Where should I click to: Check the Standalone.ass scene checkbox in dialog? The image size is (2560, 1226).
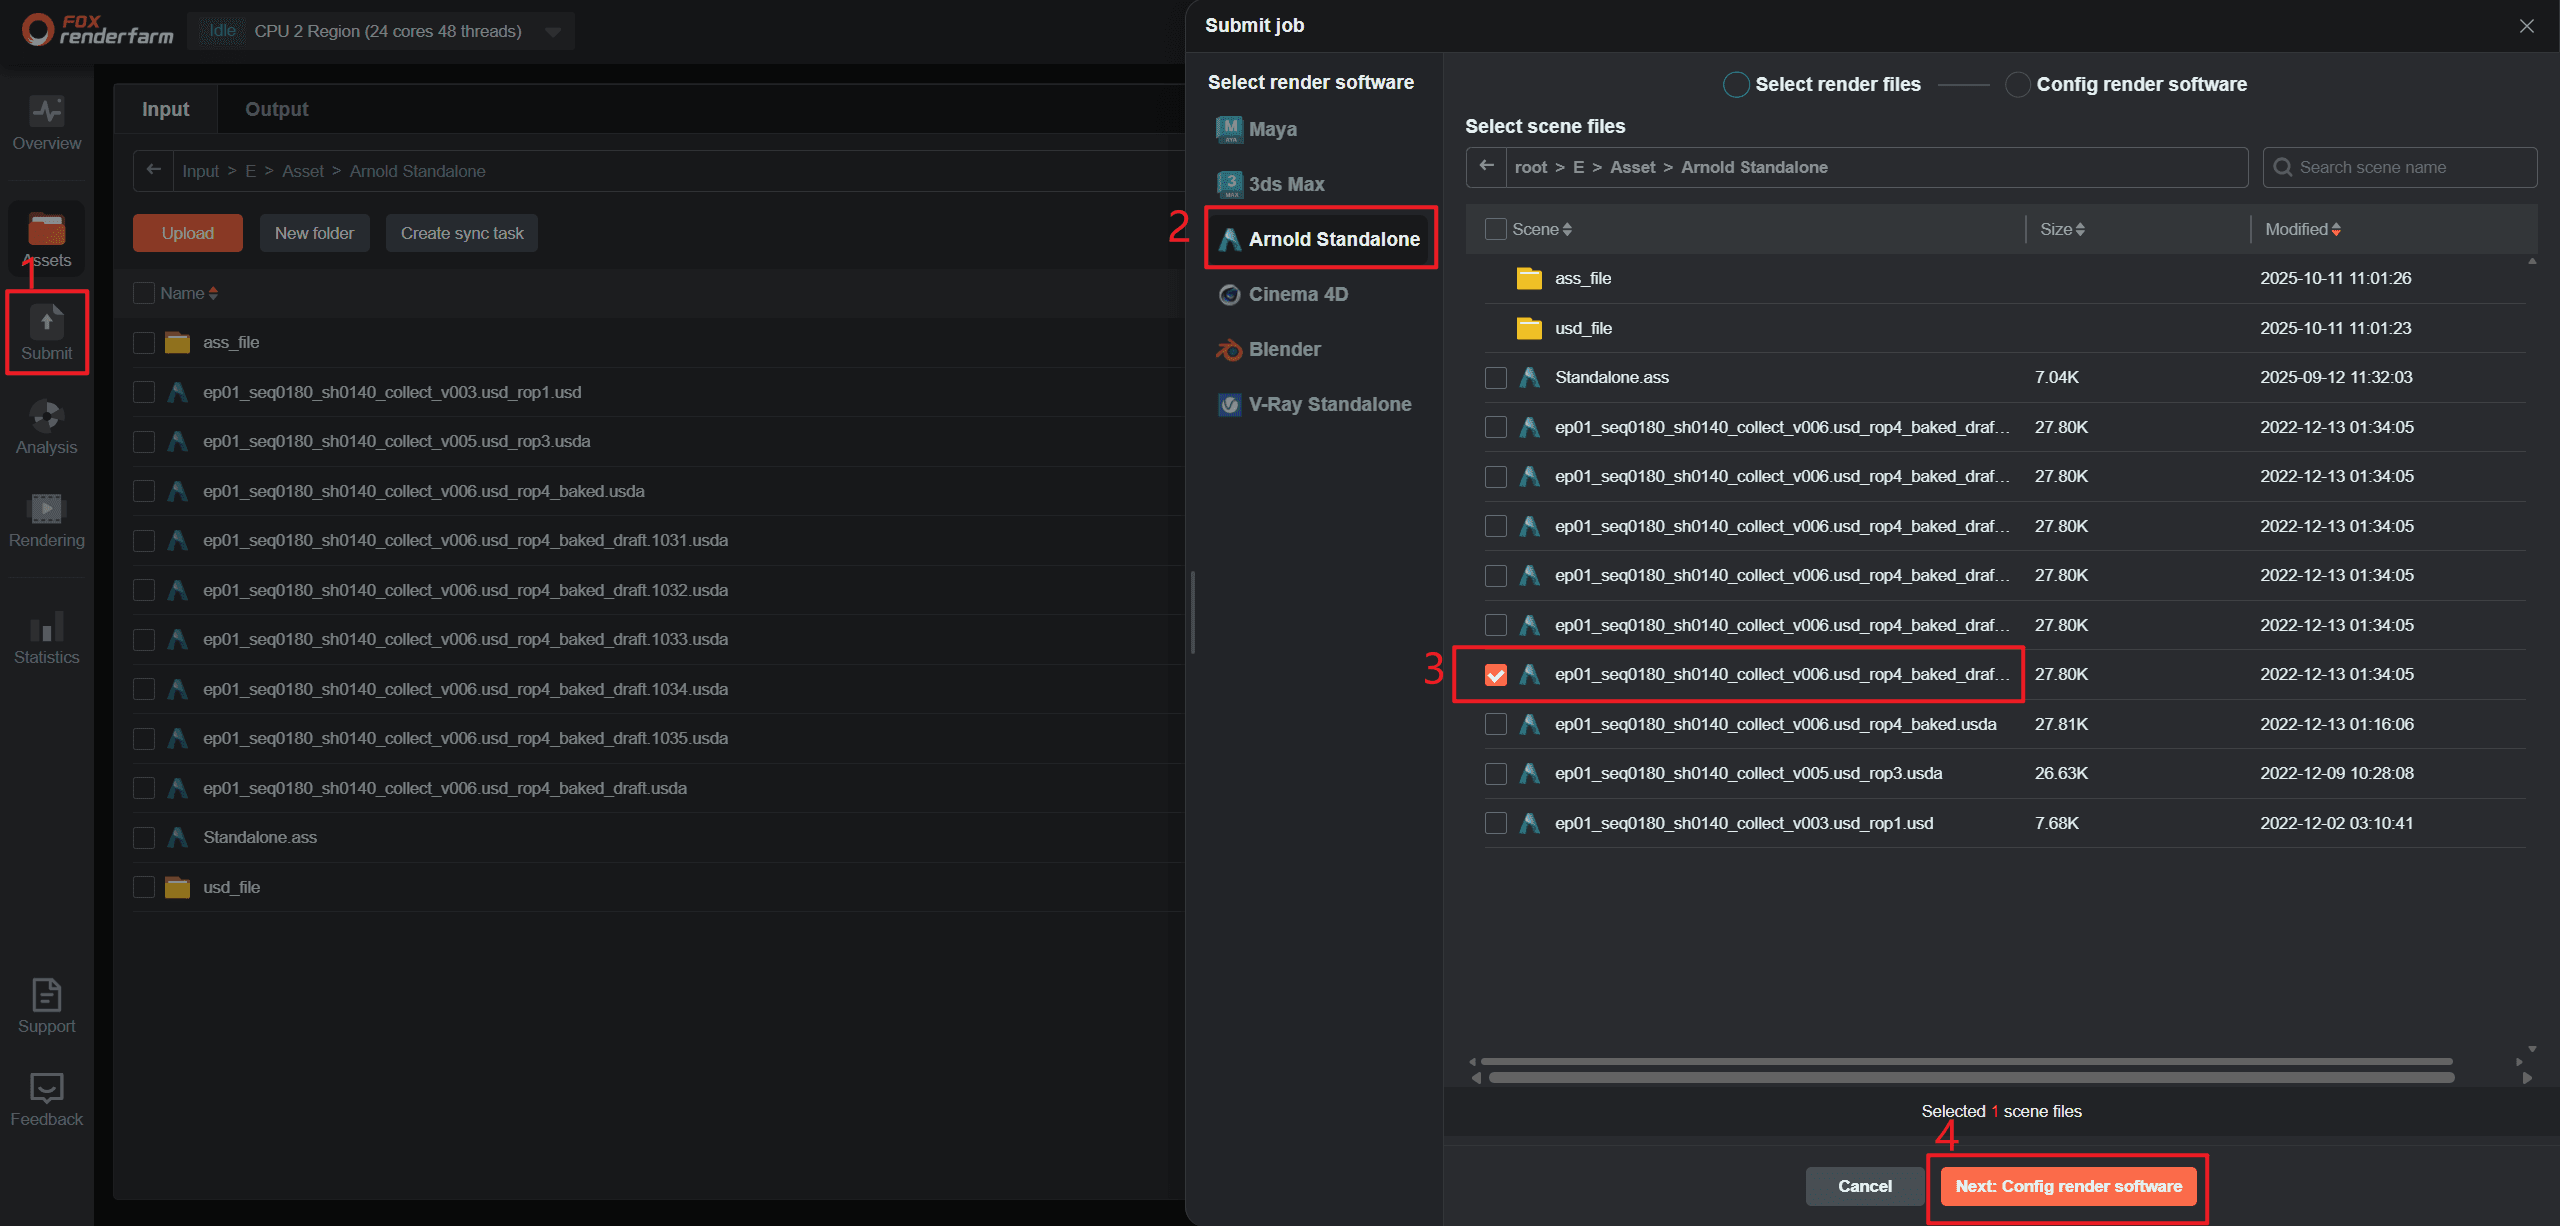point(1495,378)
